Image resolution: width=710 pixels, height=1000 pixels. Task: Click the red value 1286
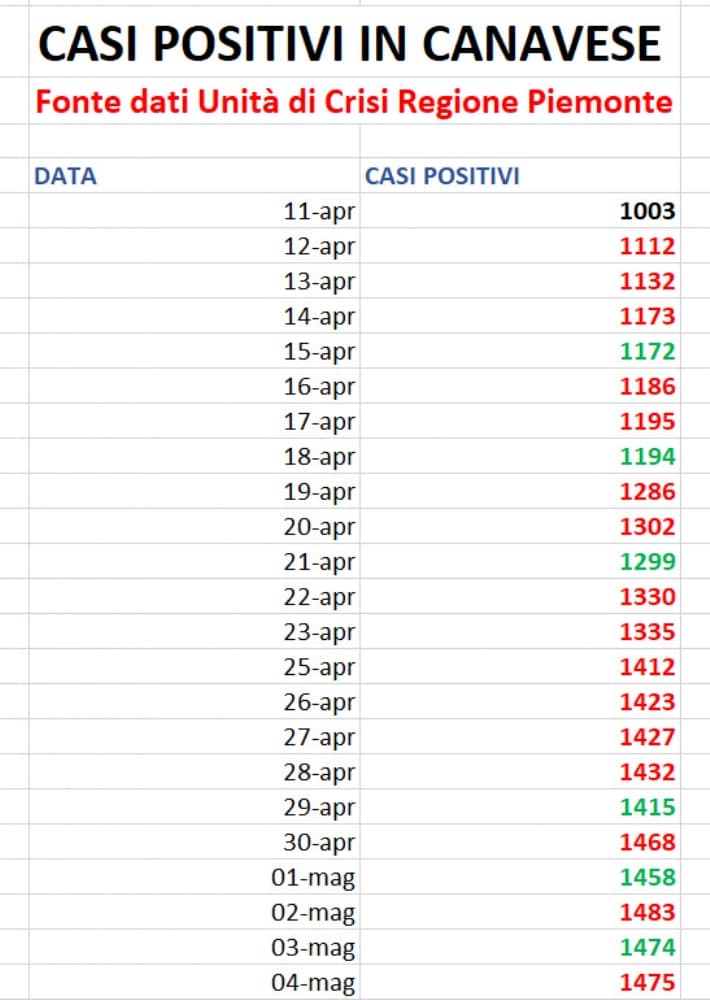(x=647, y=492)
